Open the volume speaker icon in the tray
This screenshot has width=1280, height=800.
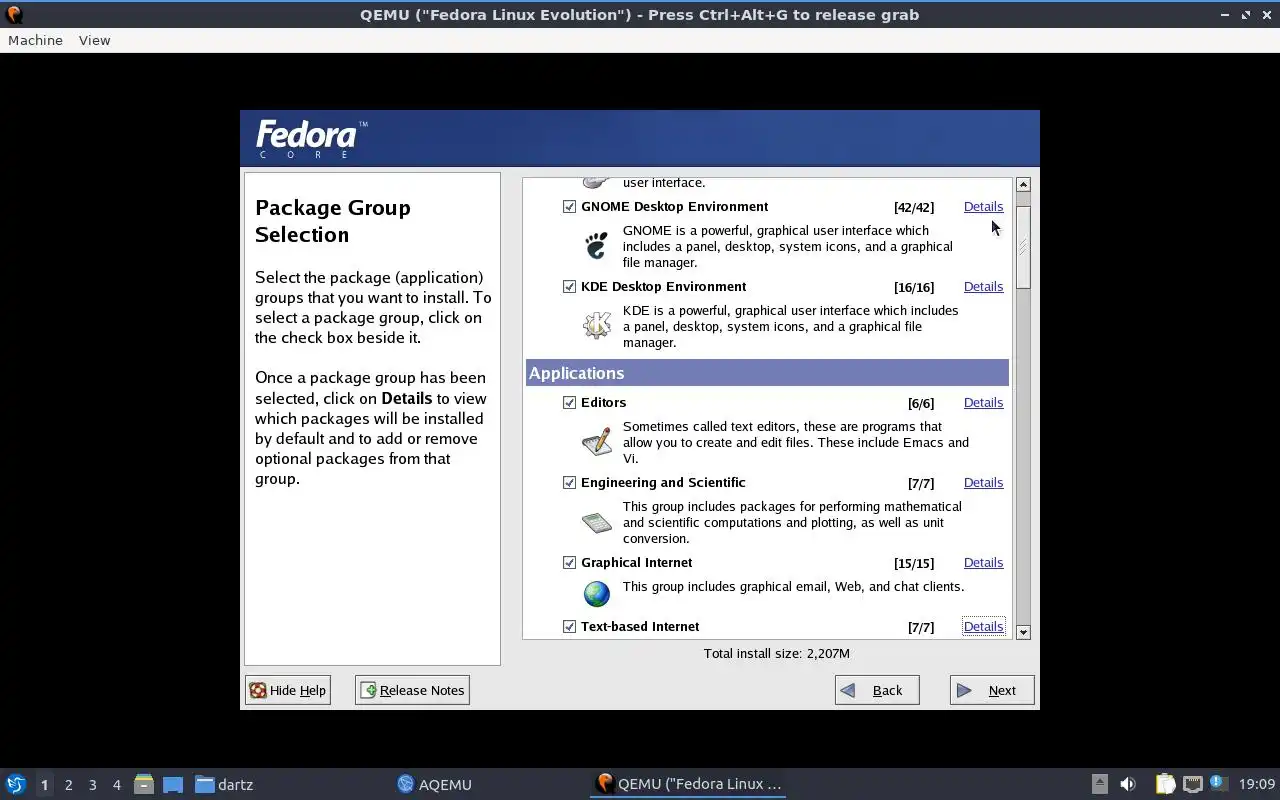[x=1128, y=784]
